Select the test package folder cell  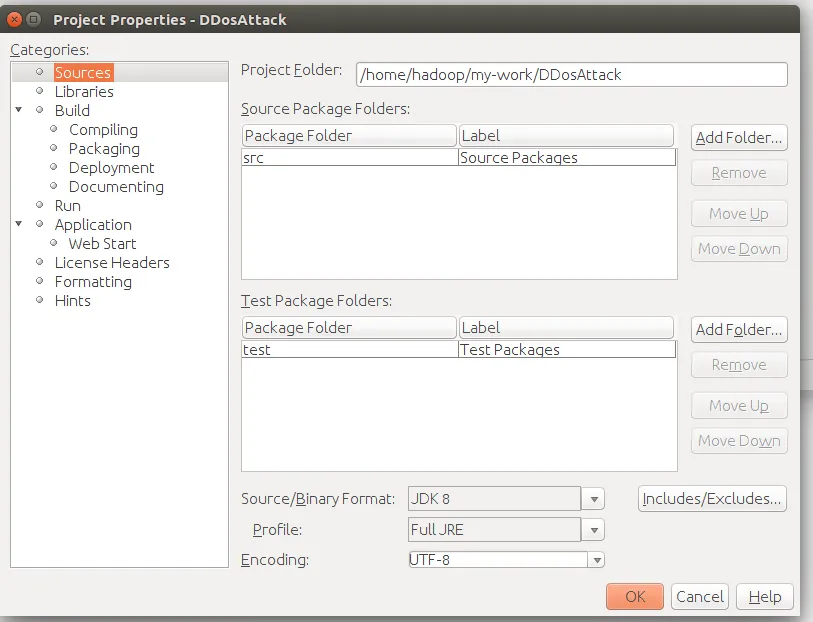coord(350,350)
